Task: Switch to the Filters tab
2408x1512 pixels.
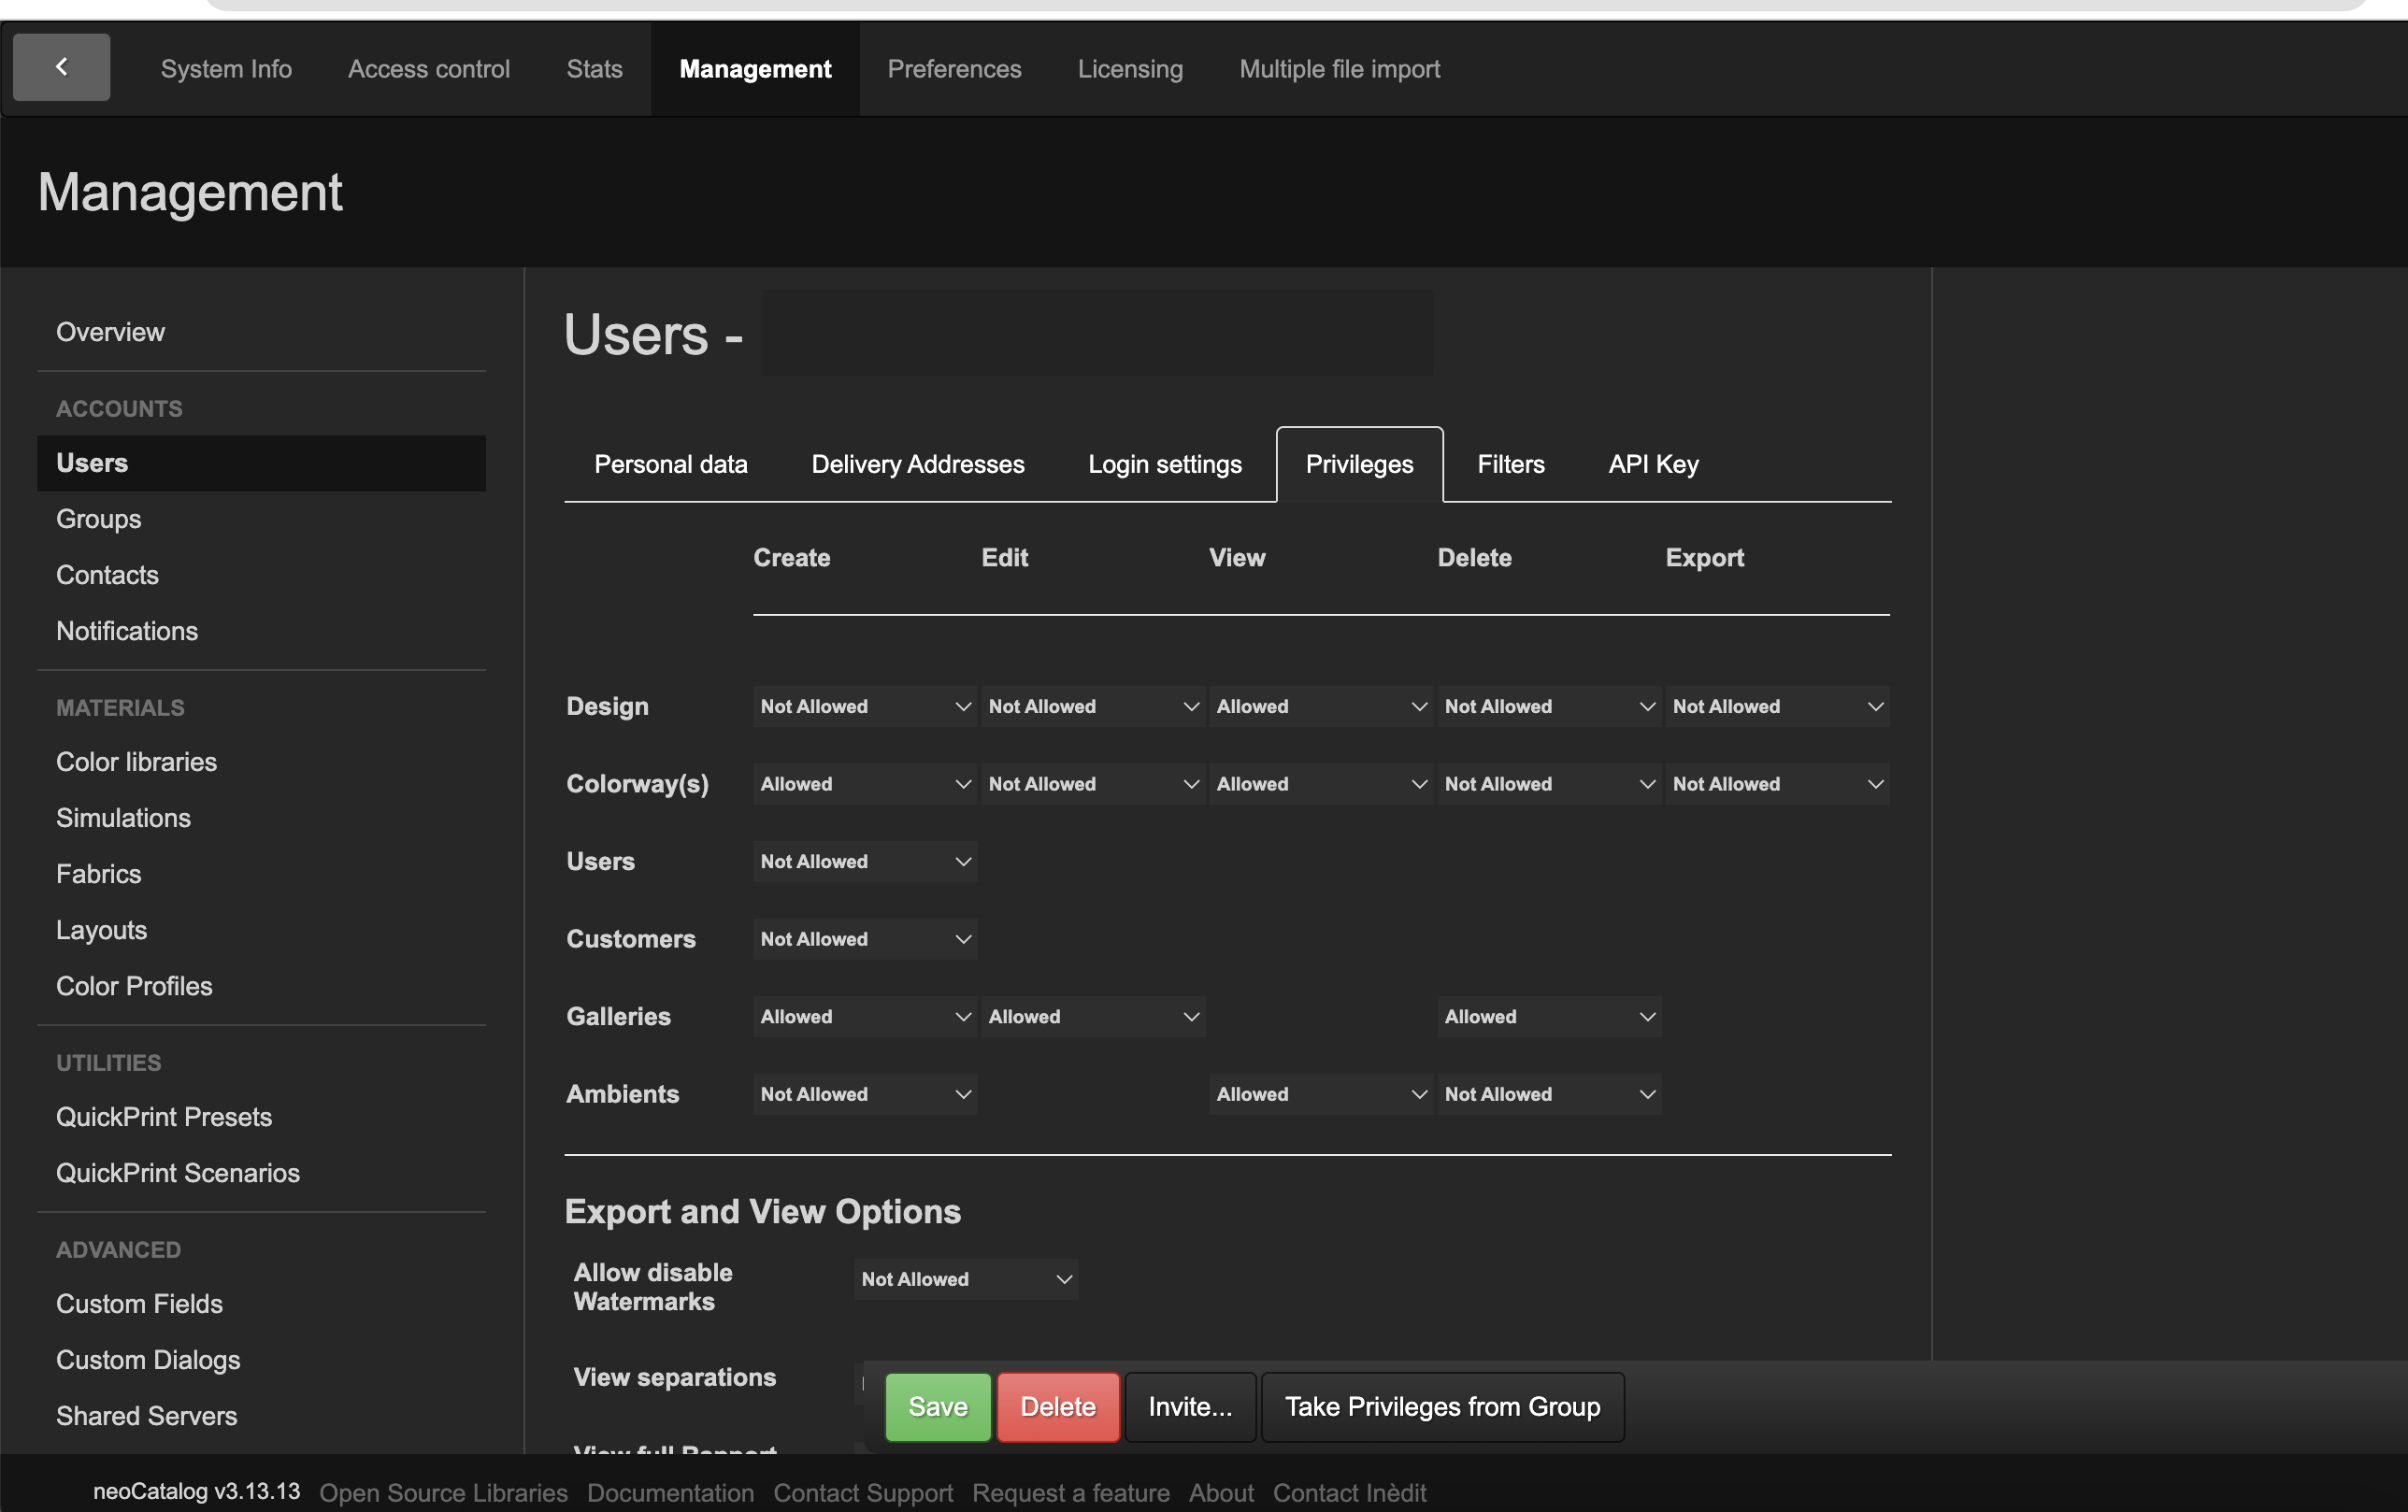Action: (1510, 464)
